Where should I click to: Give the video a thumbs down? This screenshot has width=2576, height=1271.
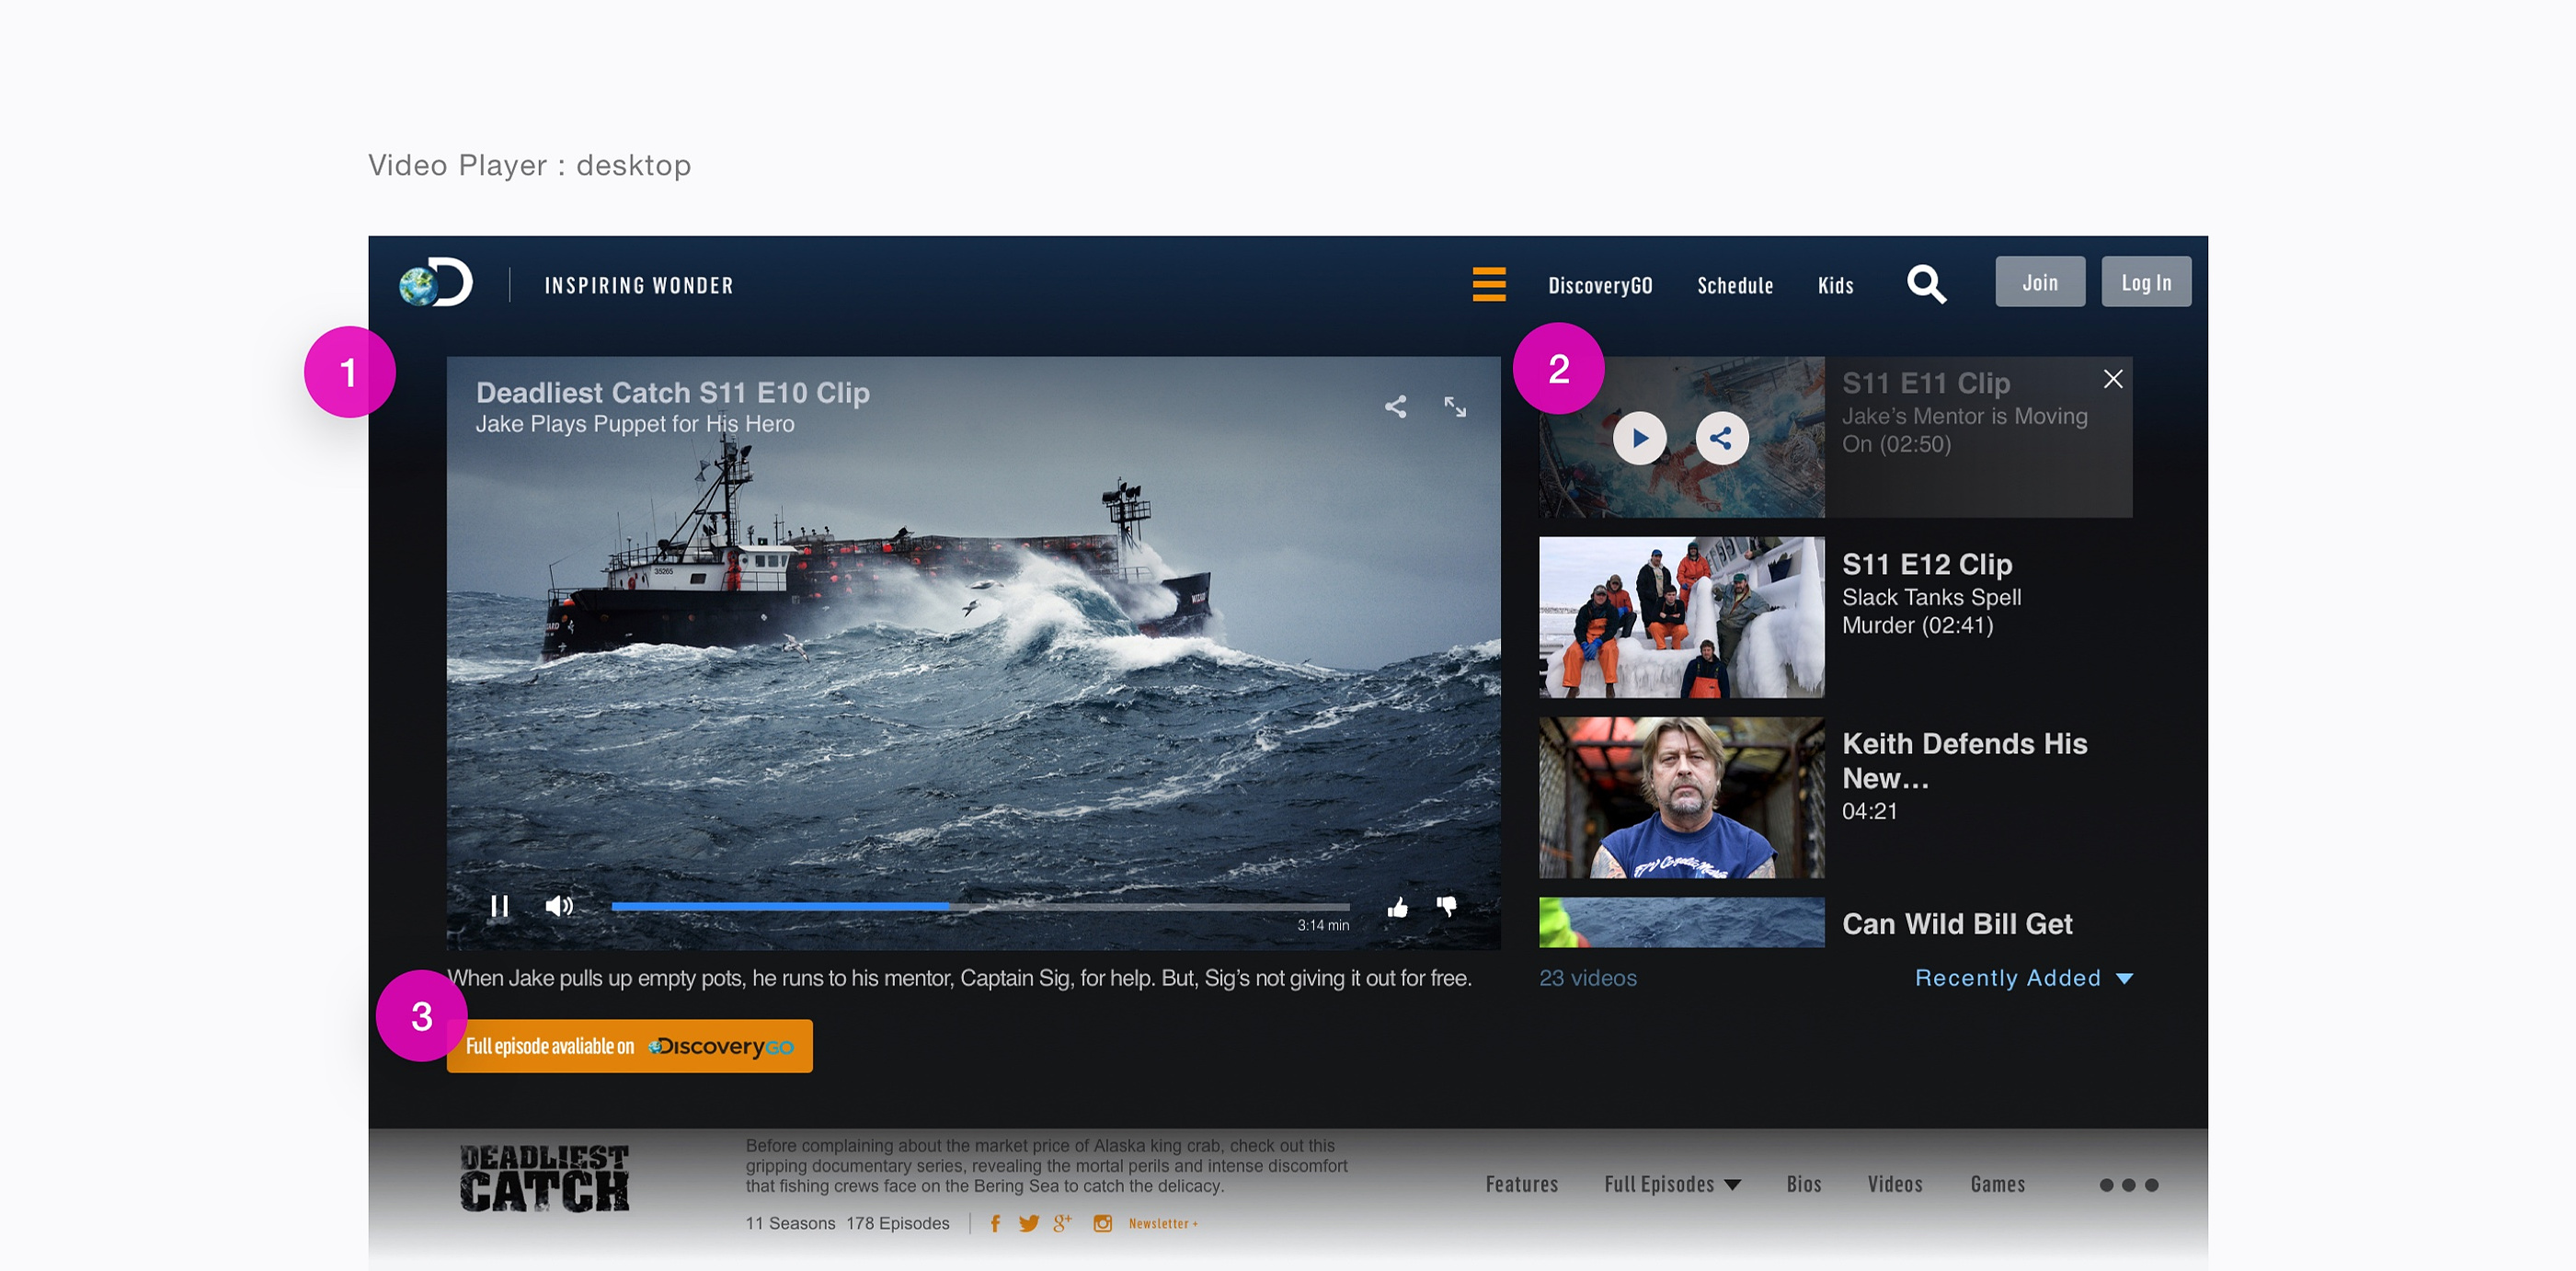coord(1447,907)
